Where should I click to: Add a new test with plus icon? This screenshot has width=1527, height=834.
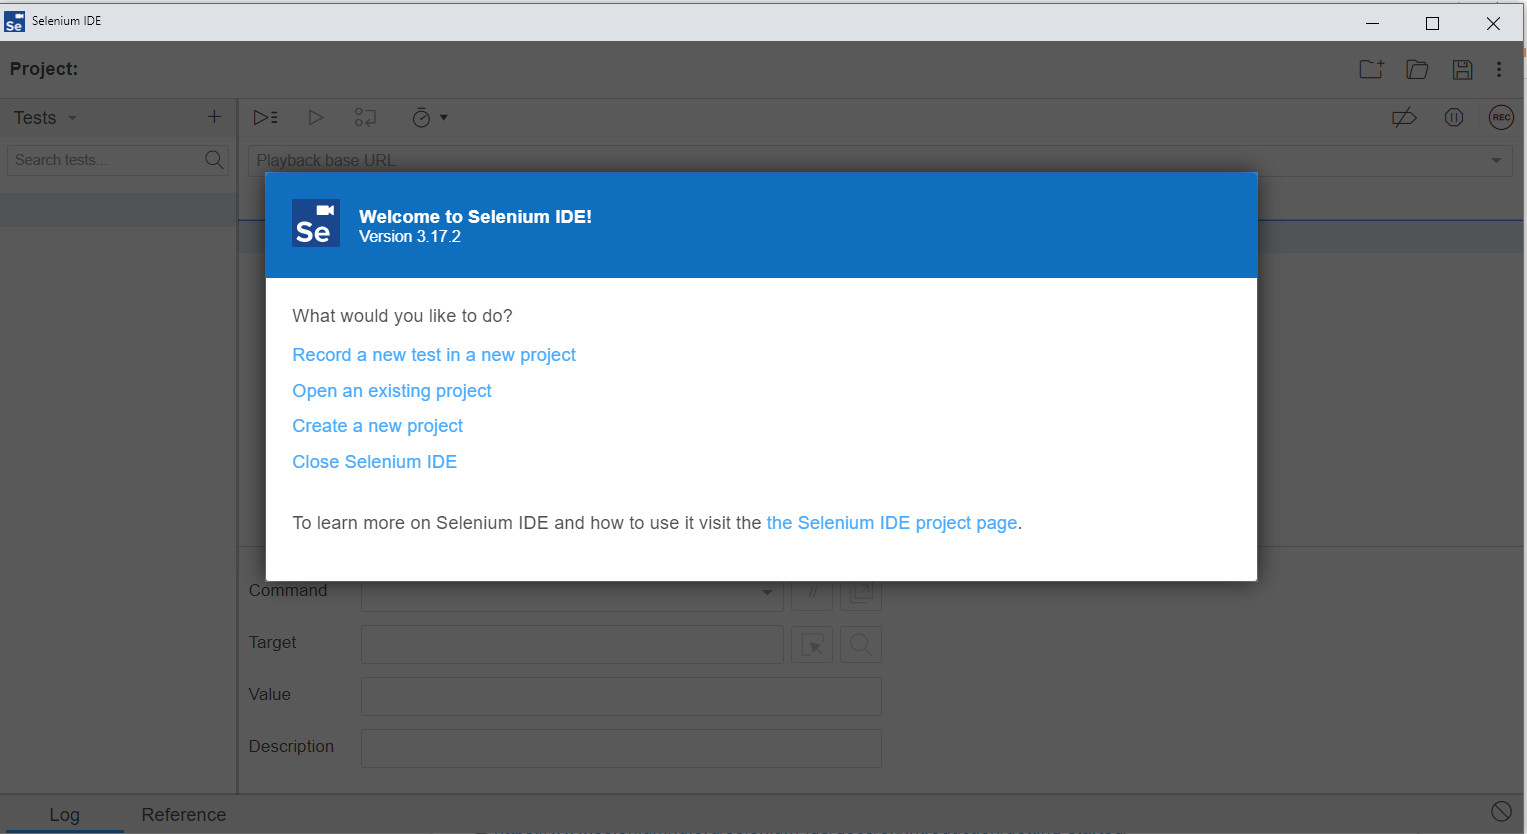214,117
